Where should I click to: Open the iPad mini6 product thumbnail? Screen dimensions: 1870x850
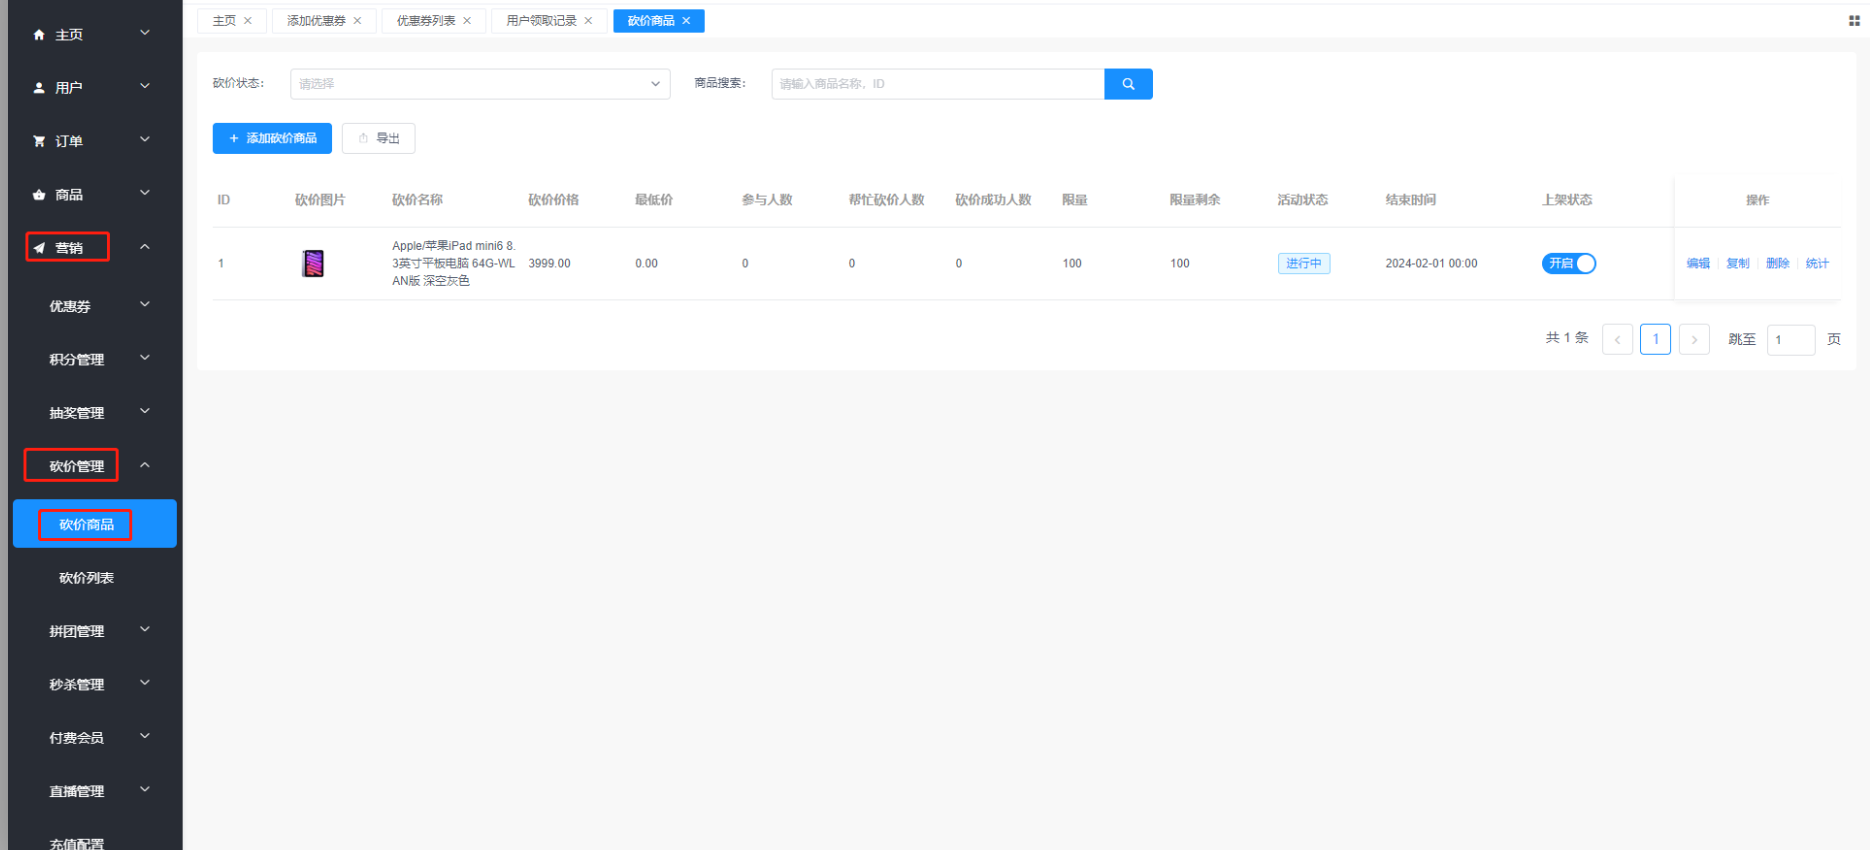click(x=313, y=264)
